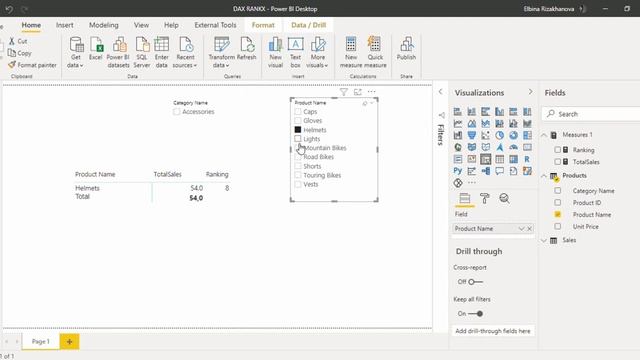Open Power BI datasets

tap(118, 52)
